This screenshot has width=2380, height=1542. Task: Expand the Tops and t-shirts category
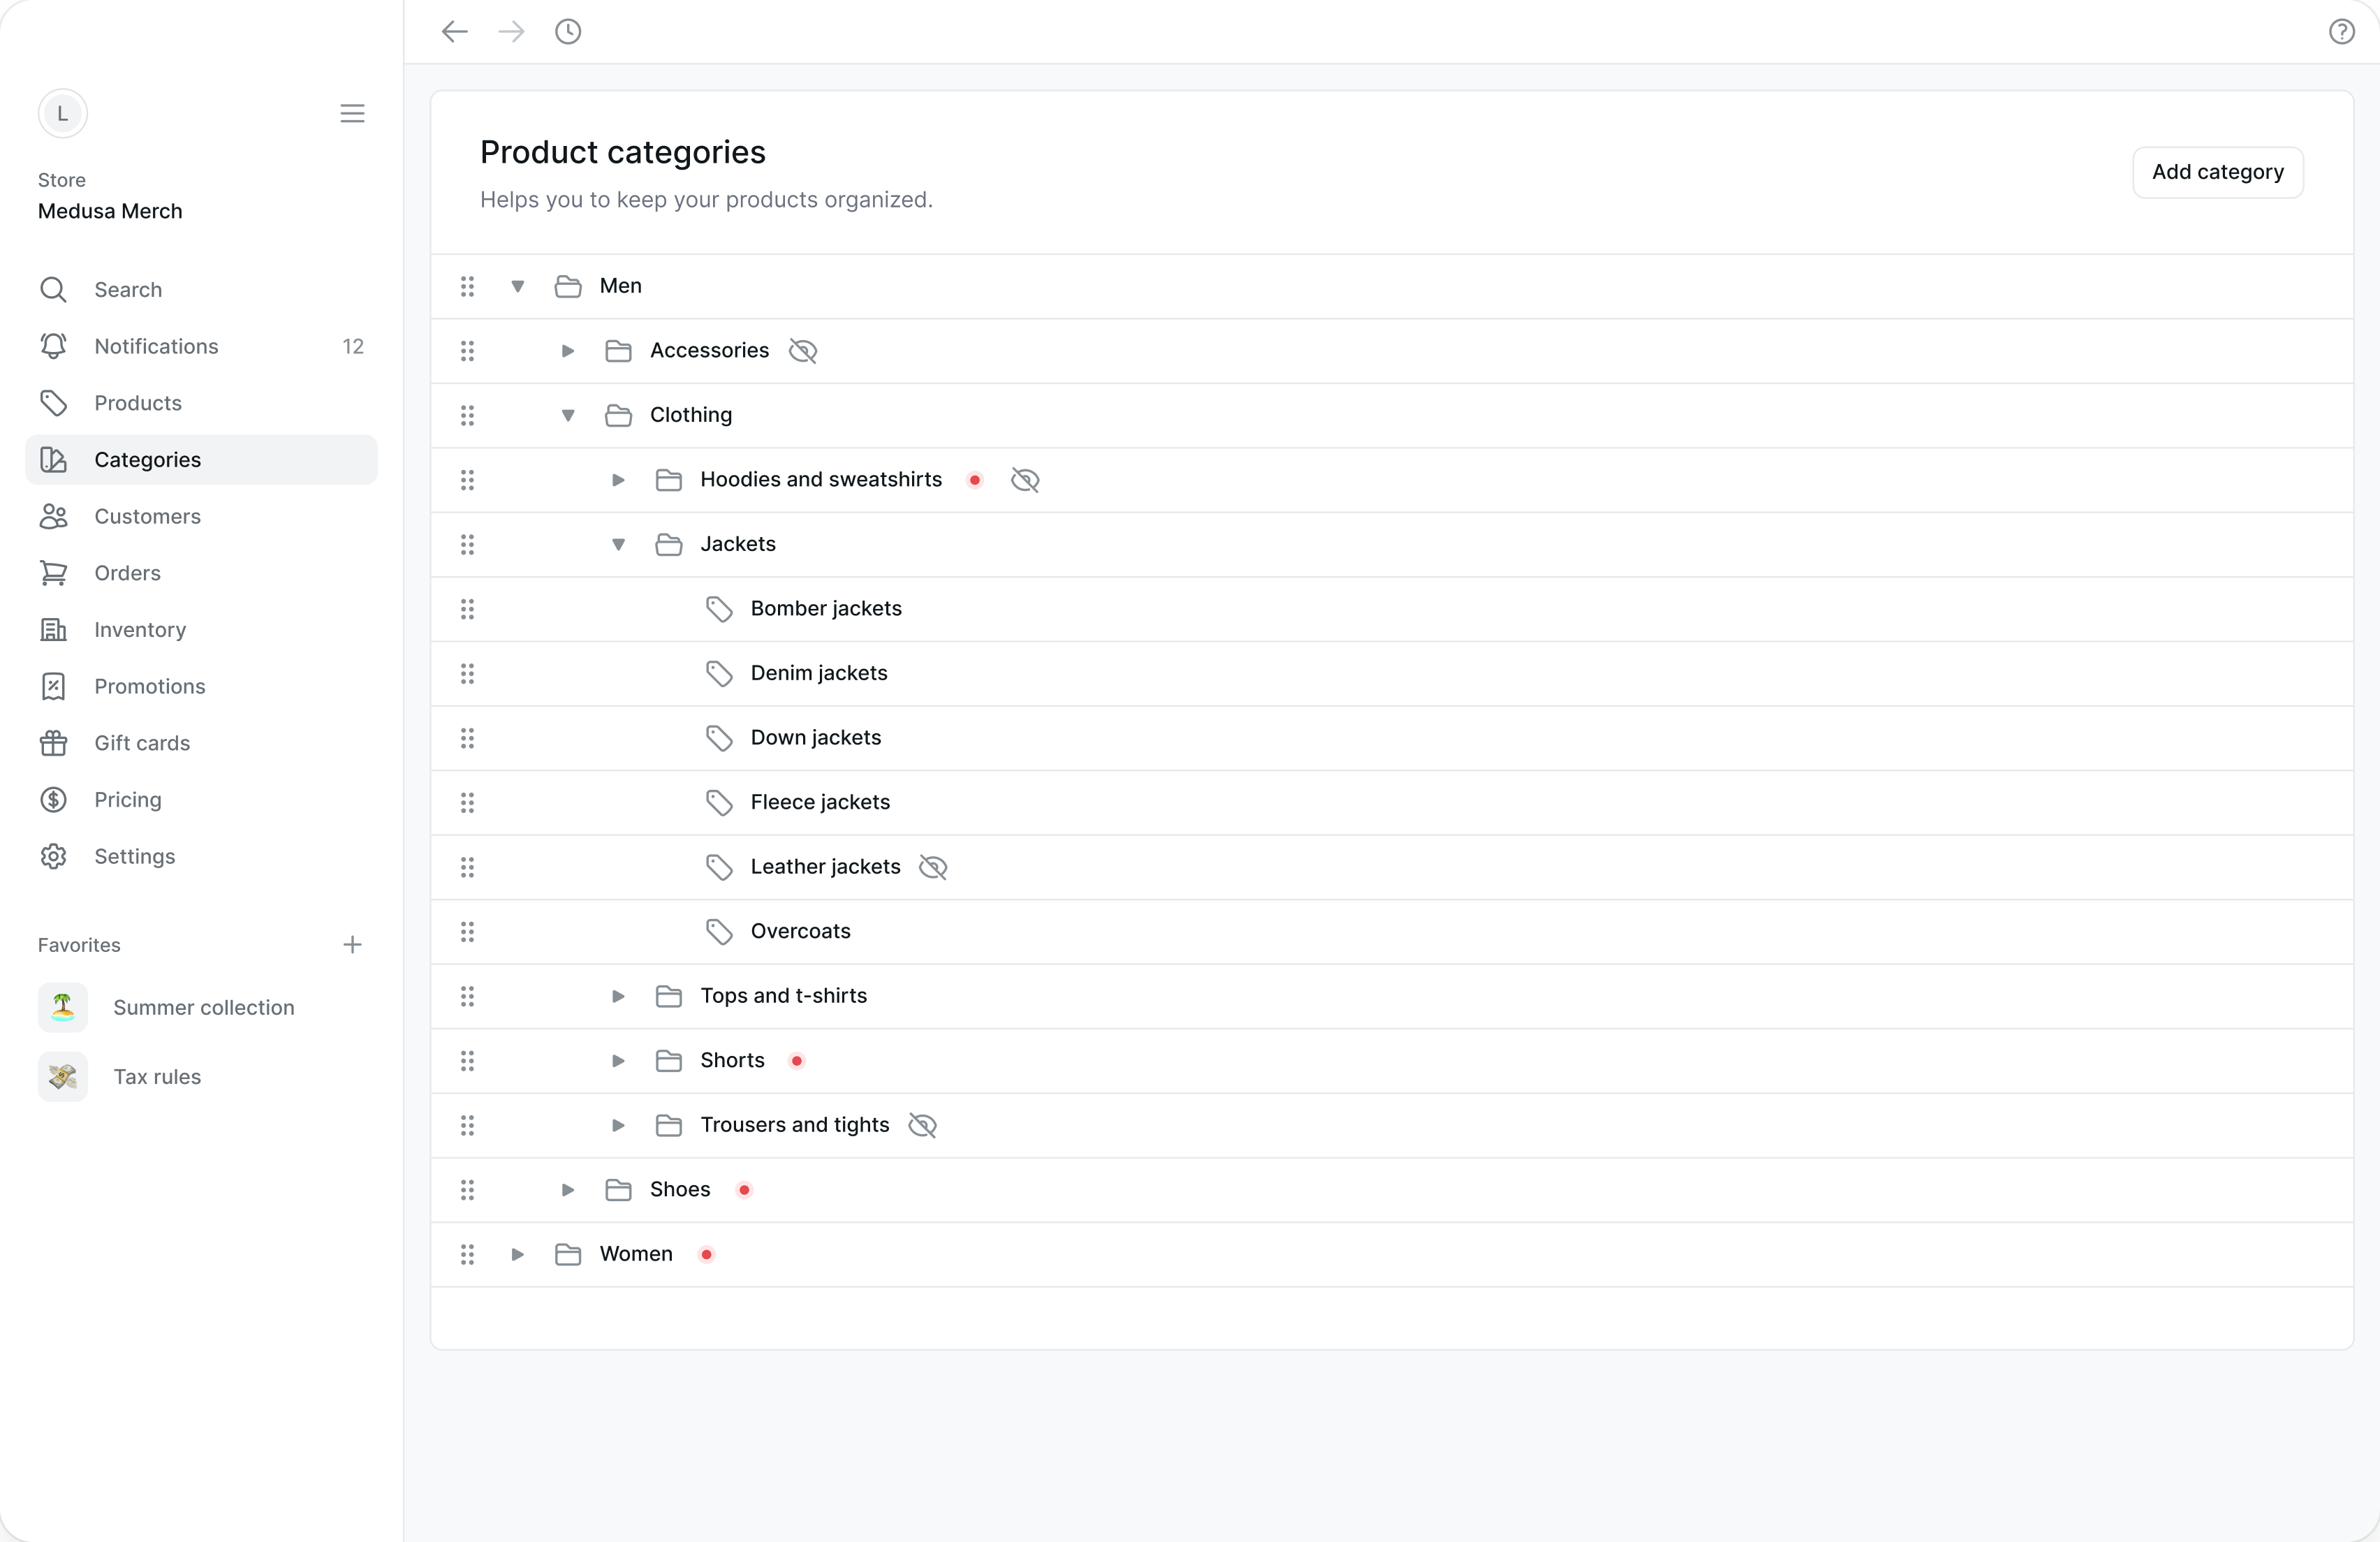click(x=618, y=996)
